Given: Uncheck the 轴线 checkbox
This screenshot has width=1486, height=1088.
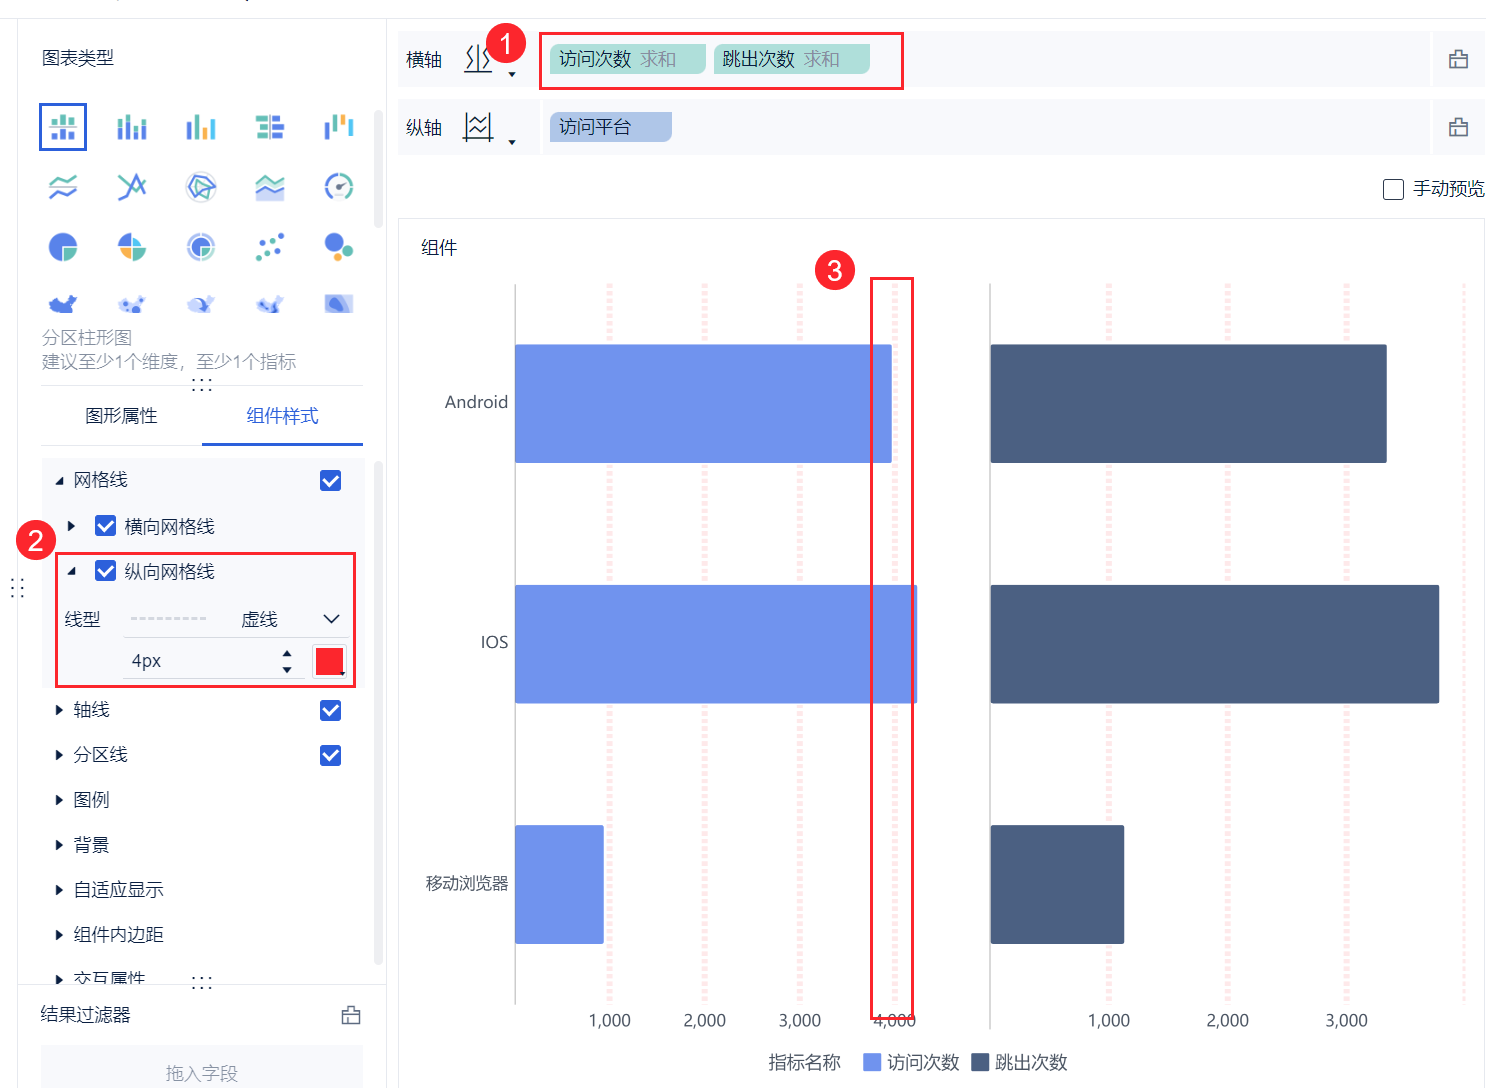Looking at the screenshot, I should click(331, 711).
